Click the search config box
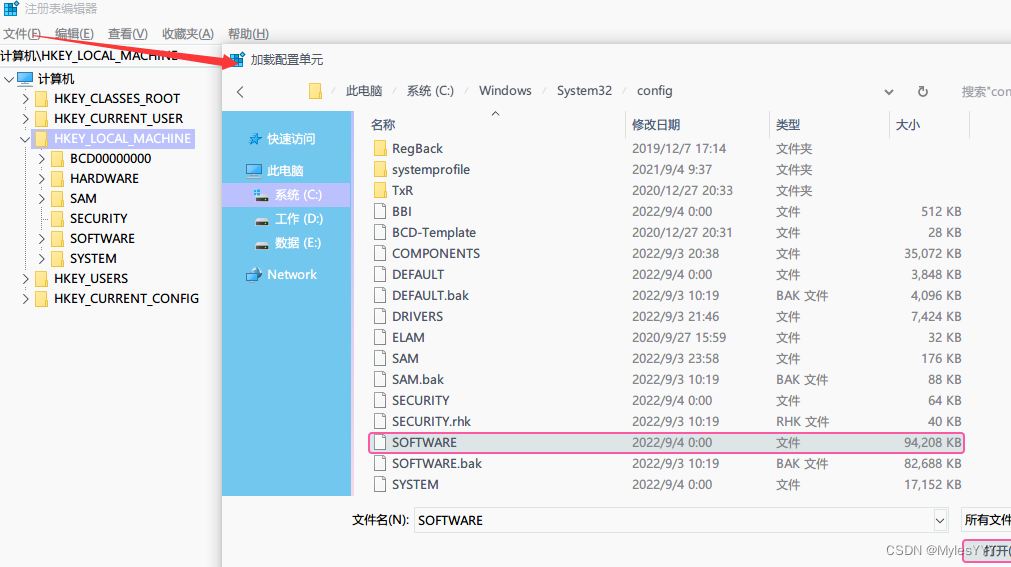1011x567 pixels. pos(985,92)
